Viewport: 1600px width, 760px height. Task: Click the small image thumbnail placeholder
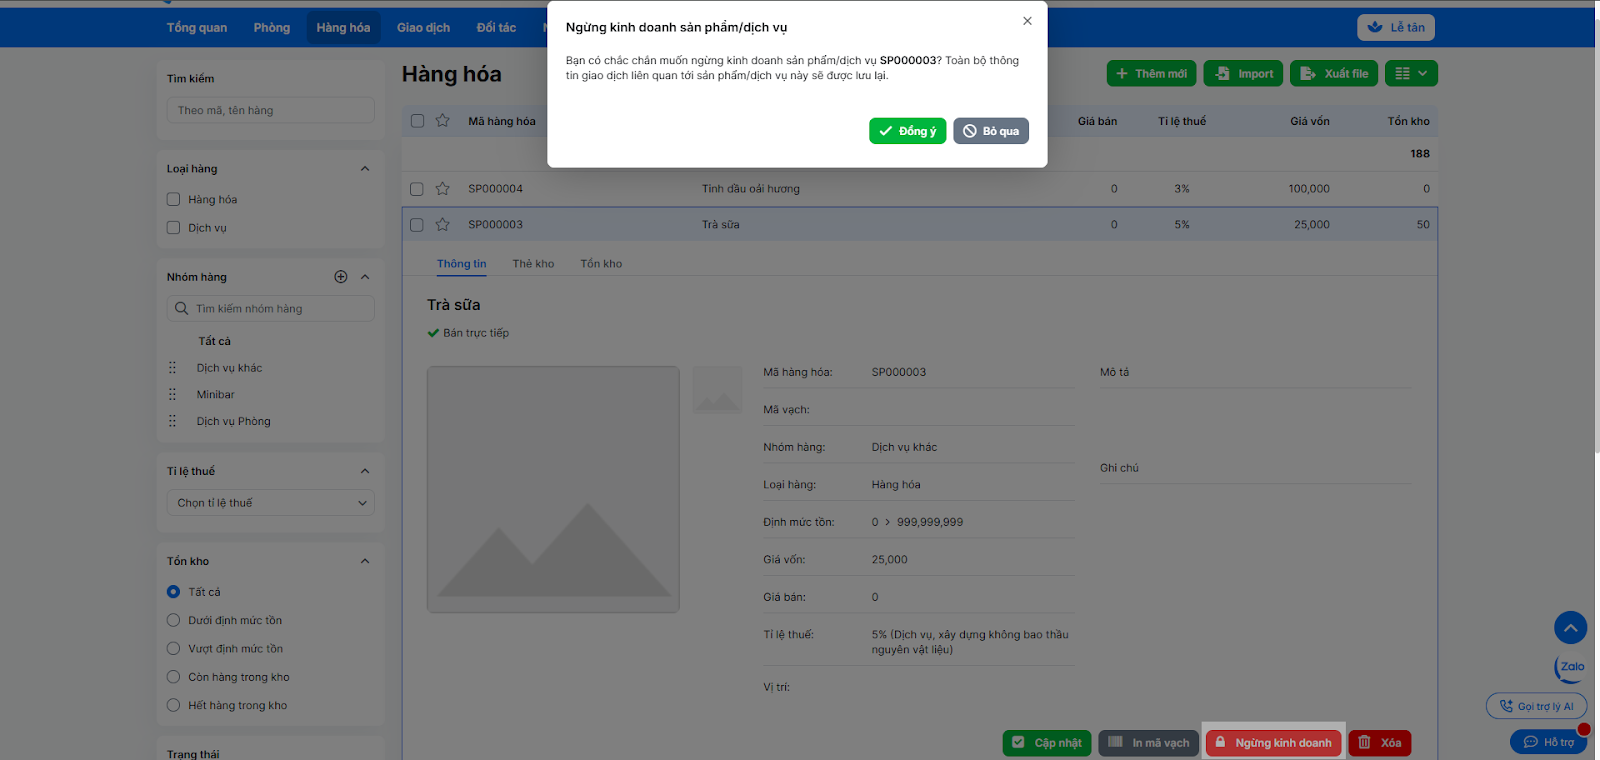pos(717,390)
